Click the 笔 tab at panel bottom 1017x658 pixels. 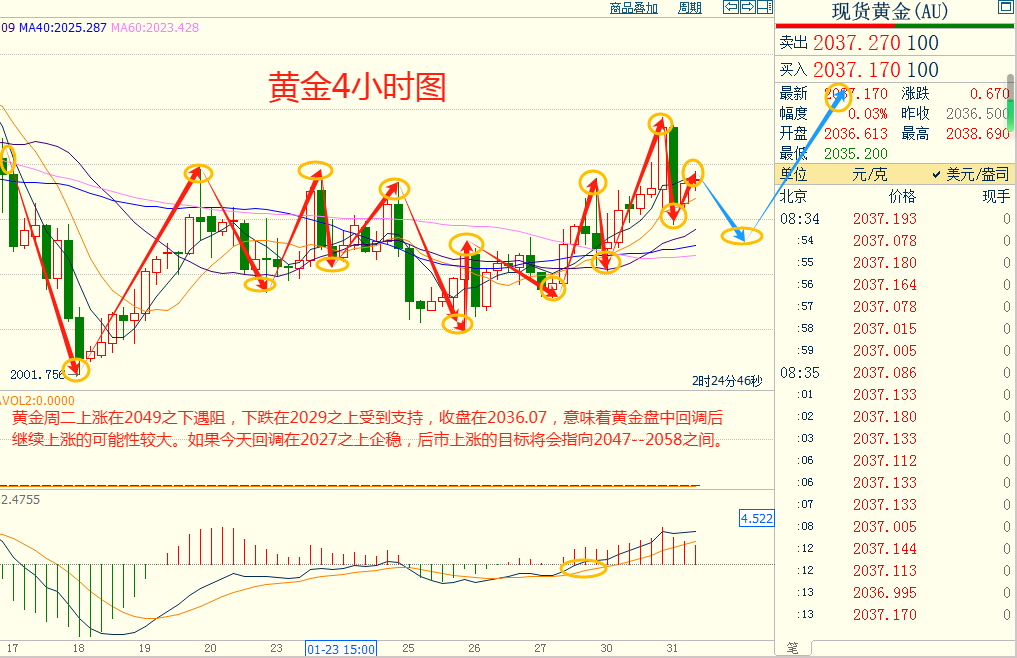pyautogui.click(x=793, y=648)
